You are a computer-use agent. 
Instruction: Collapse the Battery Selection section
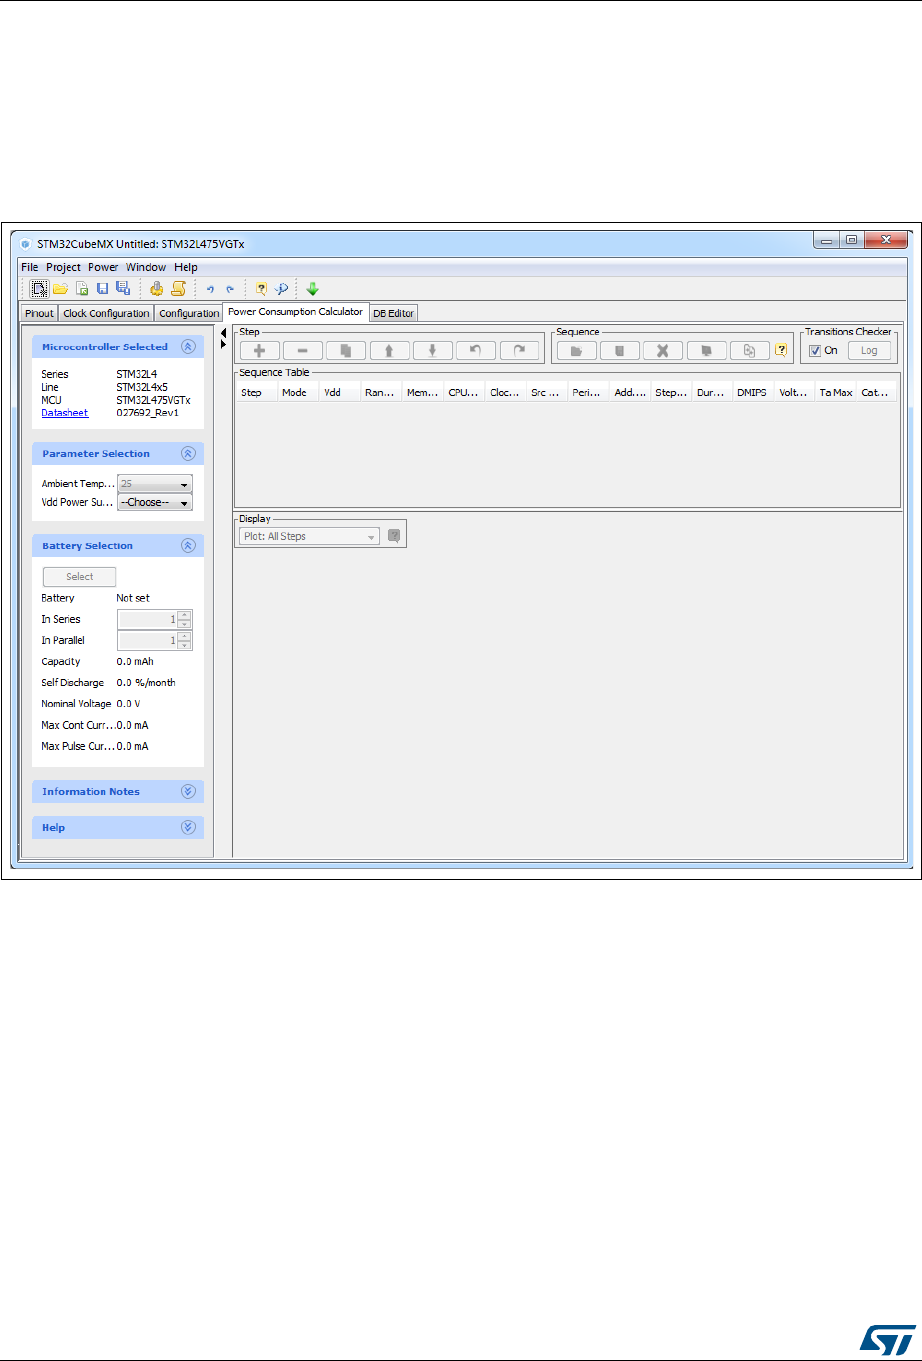(x=188, y=546)
